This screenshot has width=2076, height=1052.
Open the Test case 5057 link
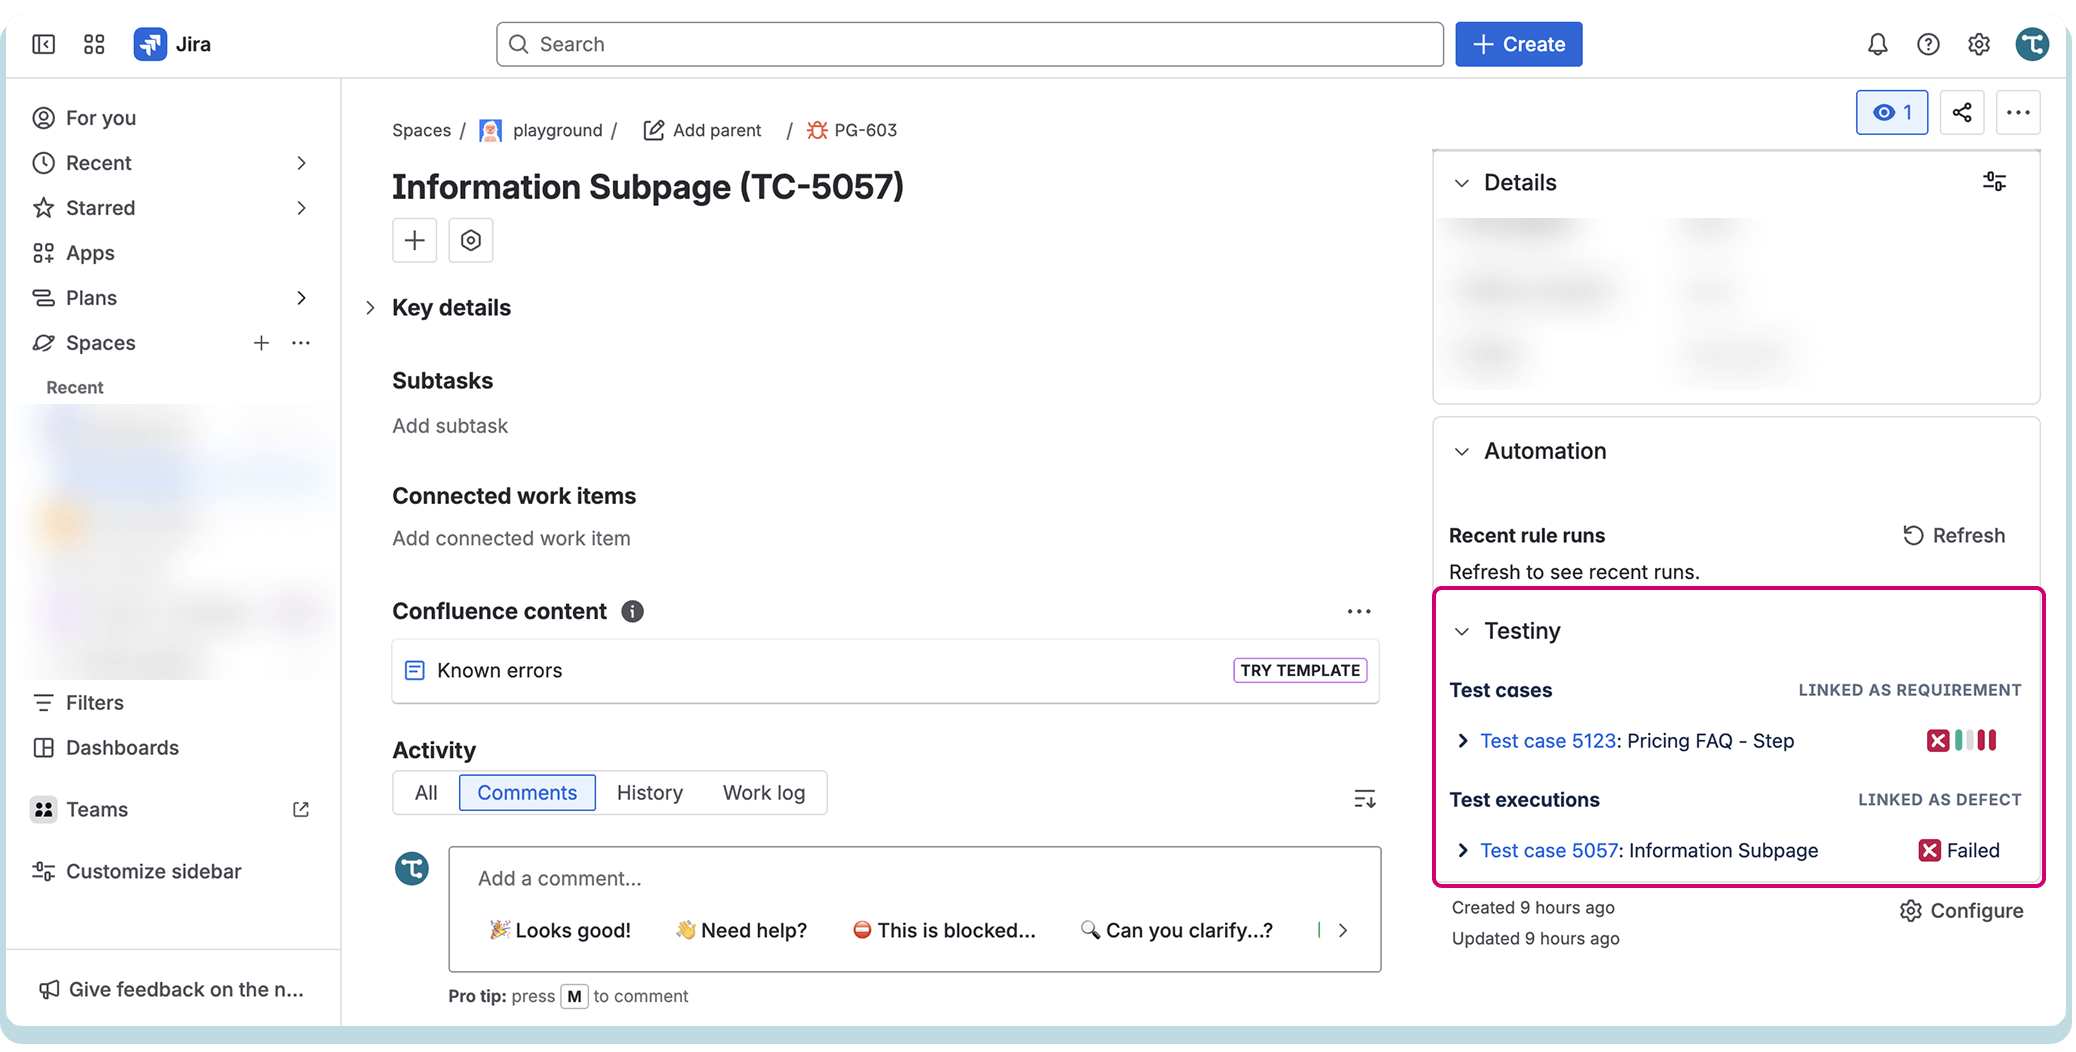(1548, 850)
